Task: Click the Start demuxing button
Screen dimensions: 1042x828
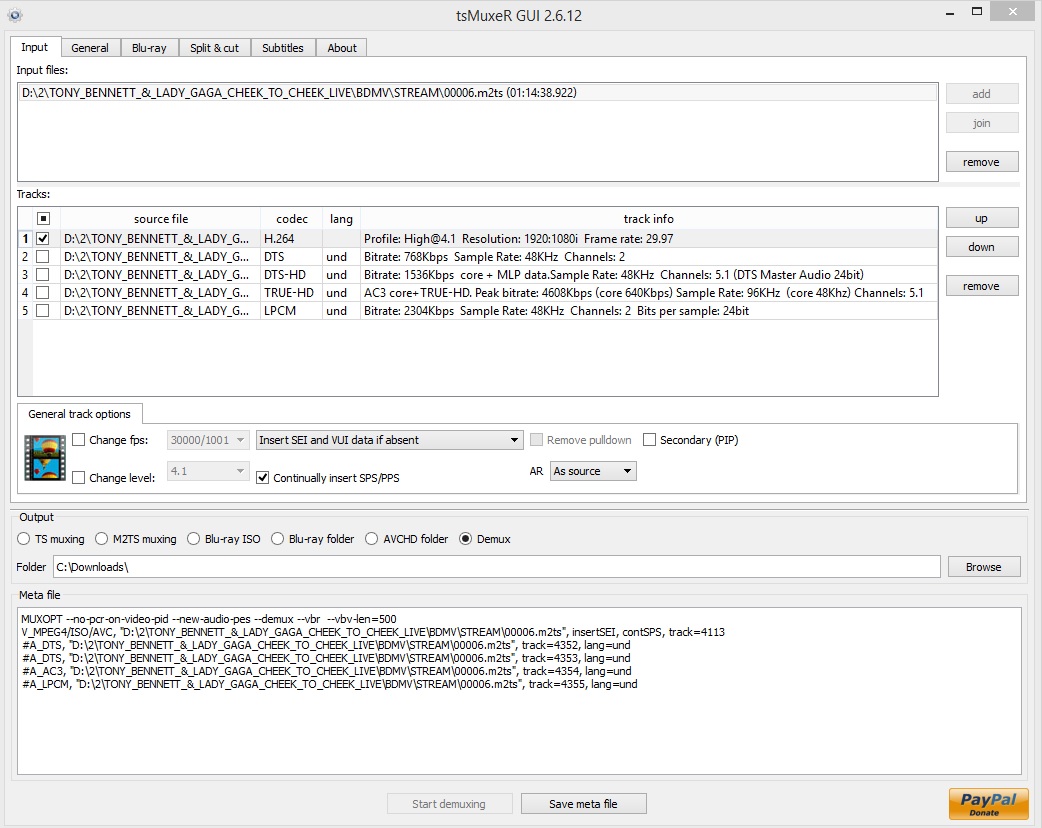Action: 449,804
